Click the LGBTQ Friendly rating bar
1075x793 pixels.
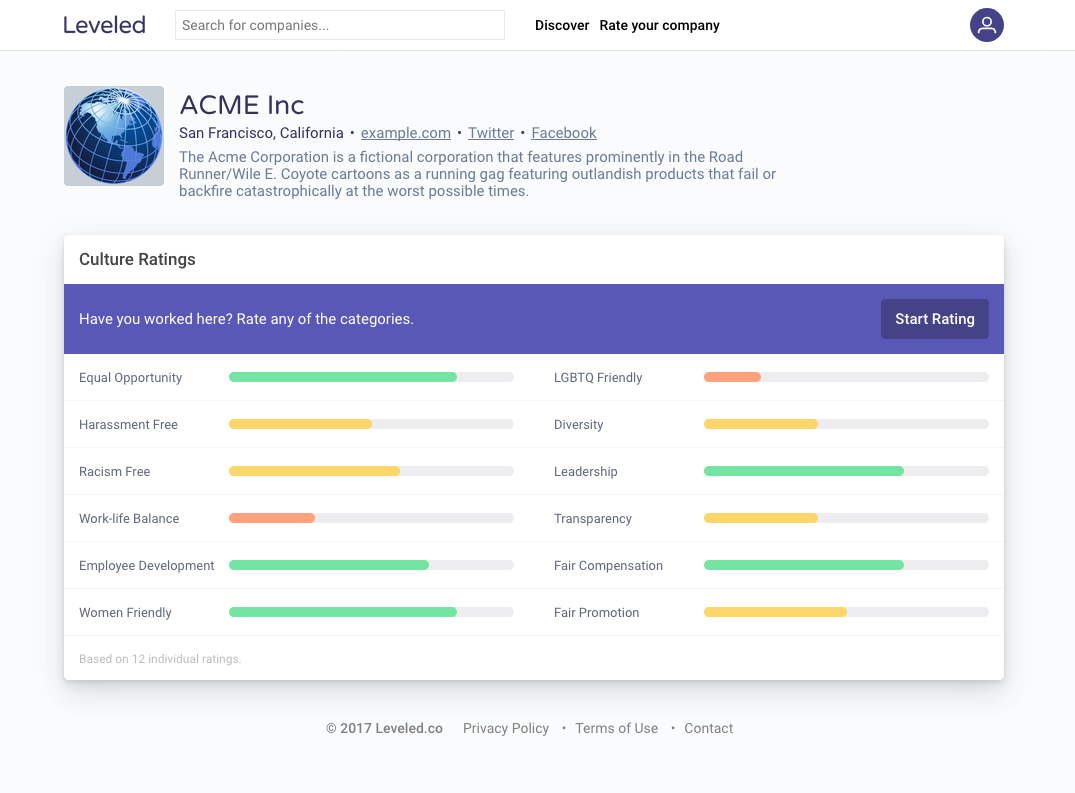coord(846,377)
